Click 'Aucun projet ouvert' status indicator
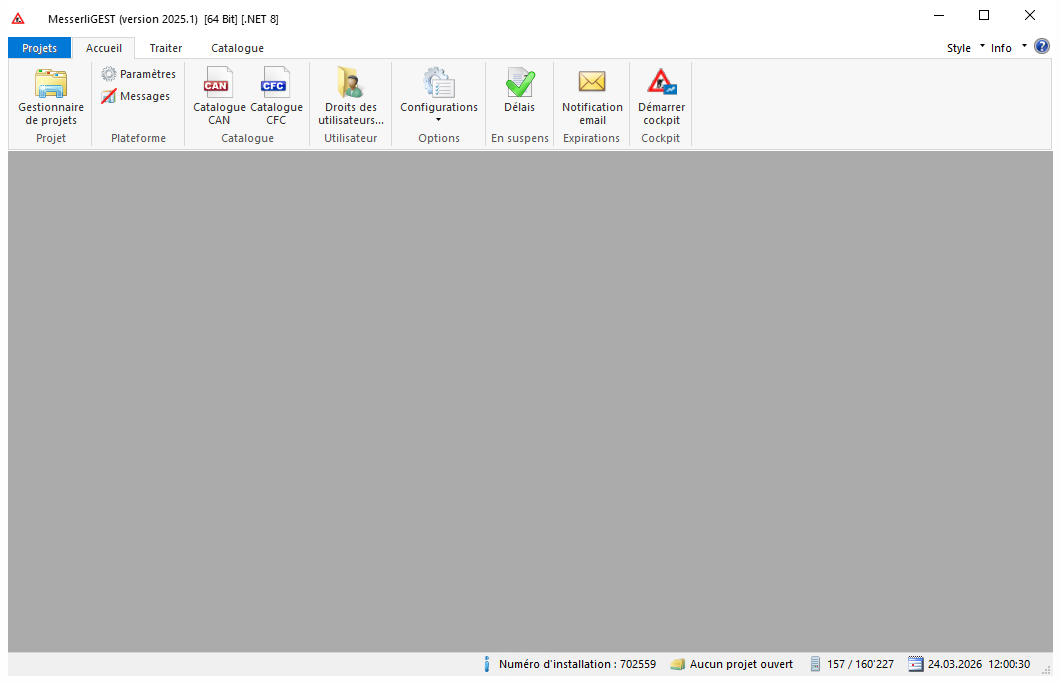 coord(732,664)
